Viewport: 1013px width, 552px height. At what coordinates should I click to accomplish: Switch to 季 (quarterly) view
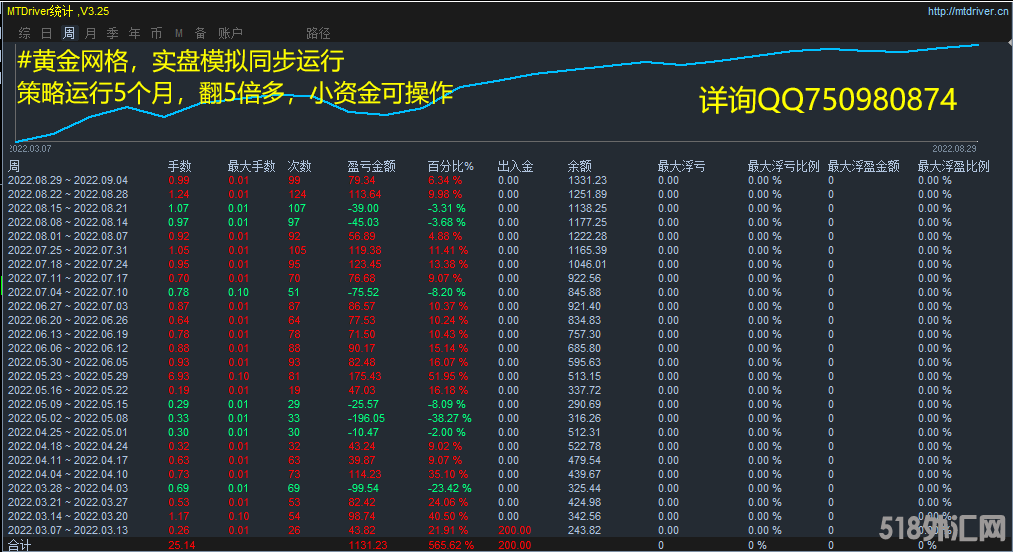tap(112, 33)
